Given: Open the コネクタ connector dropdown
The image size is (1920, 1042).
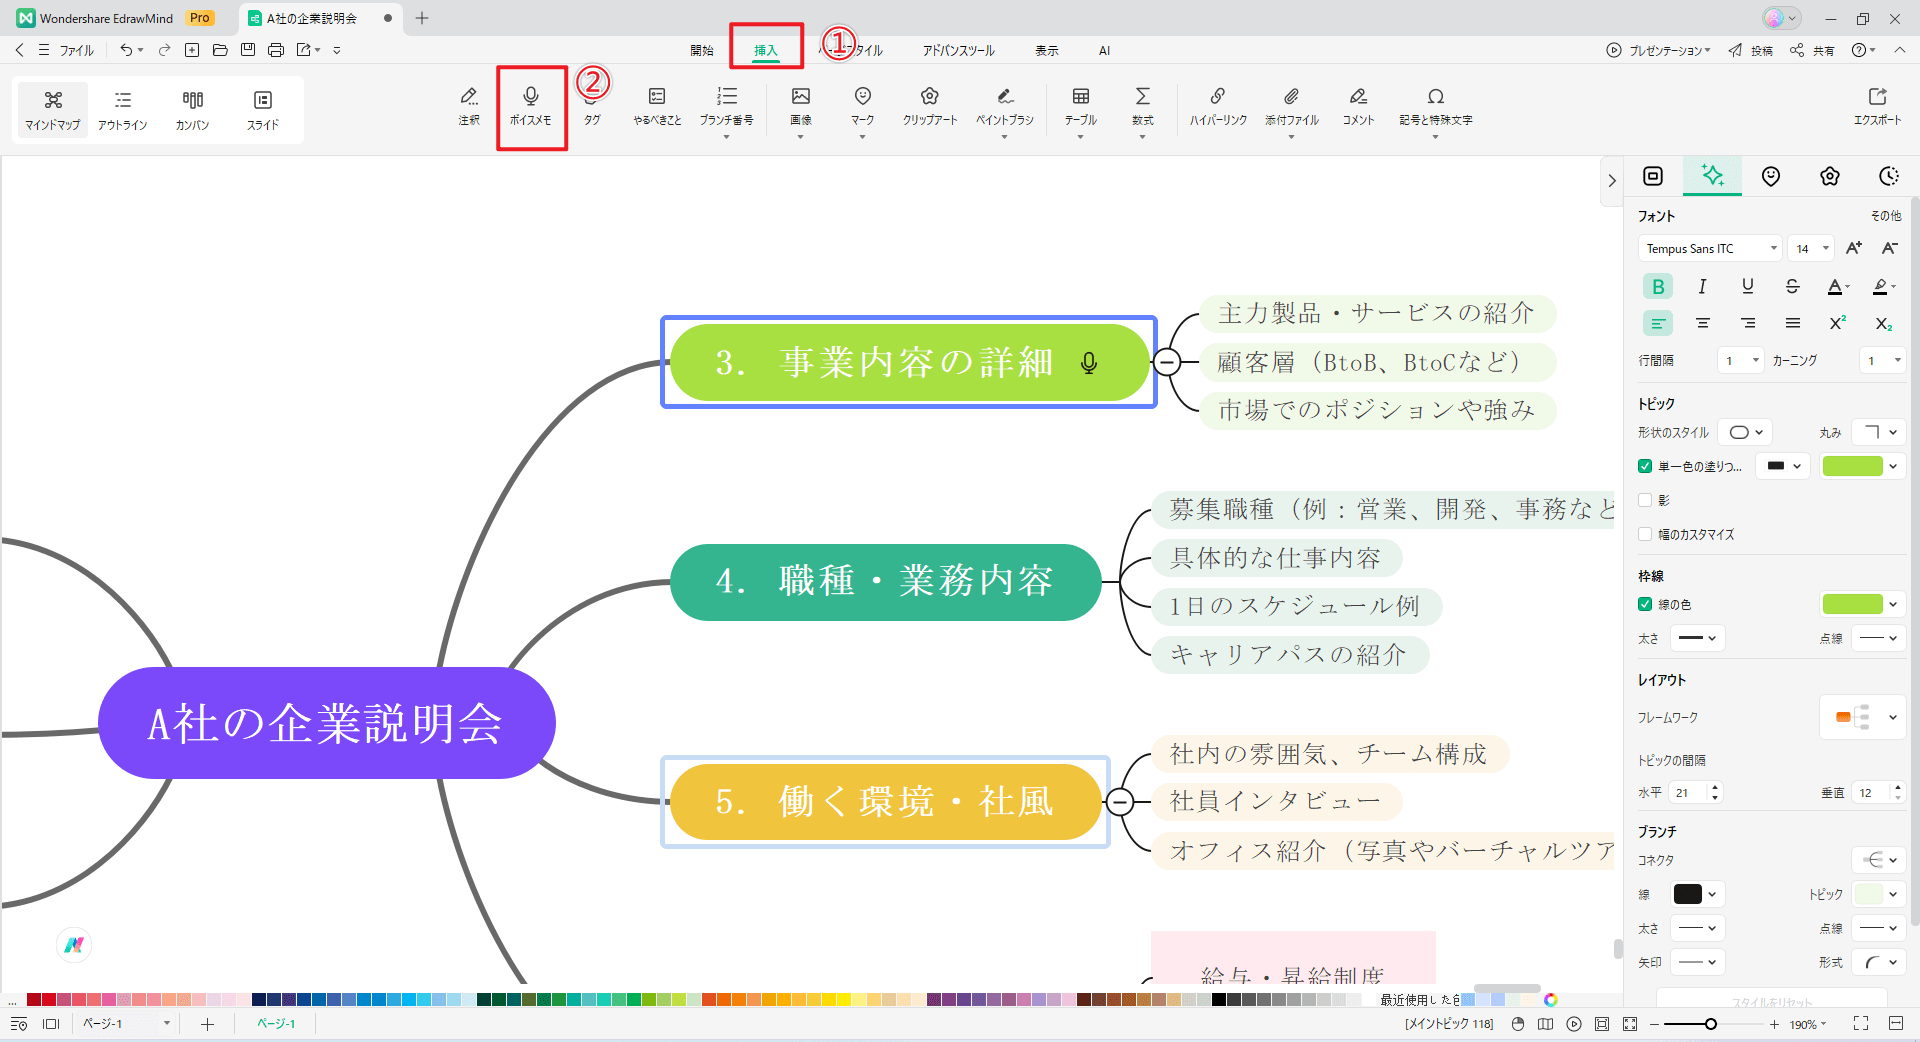Looking at the screenshot, I should click(1878, 860).
